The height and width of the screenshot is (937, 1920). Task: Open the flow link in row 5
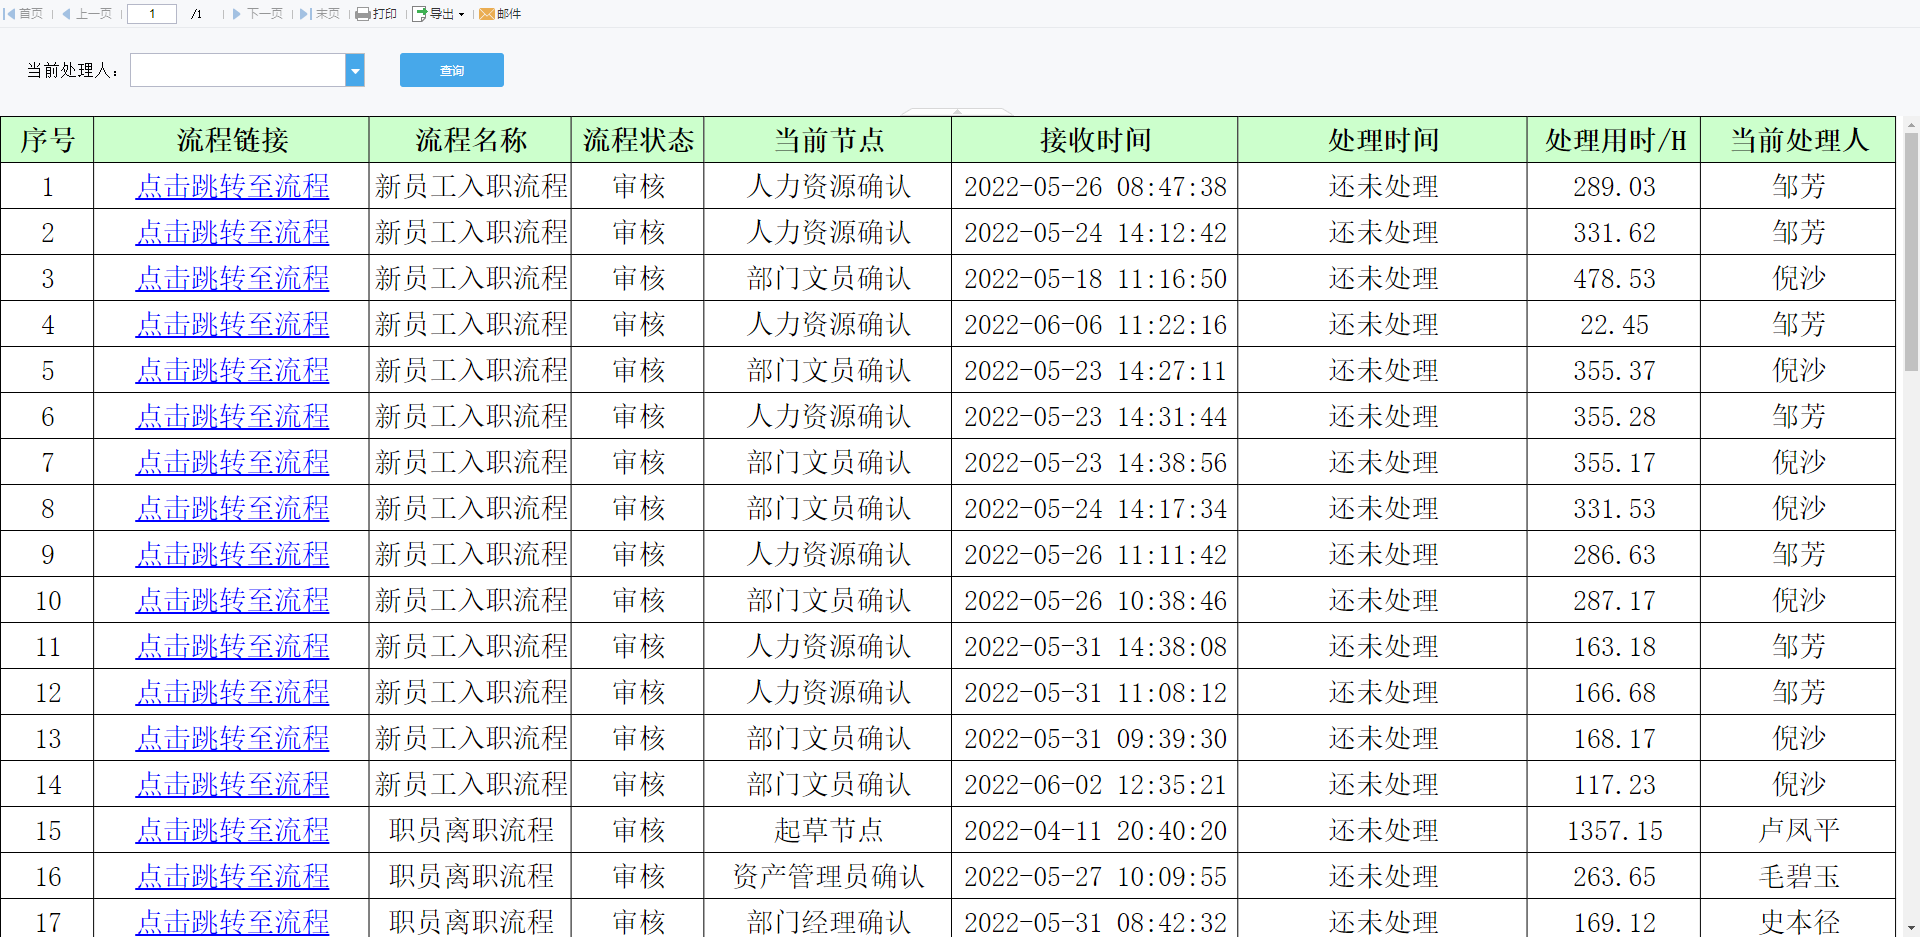pos(232,370)
